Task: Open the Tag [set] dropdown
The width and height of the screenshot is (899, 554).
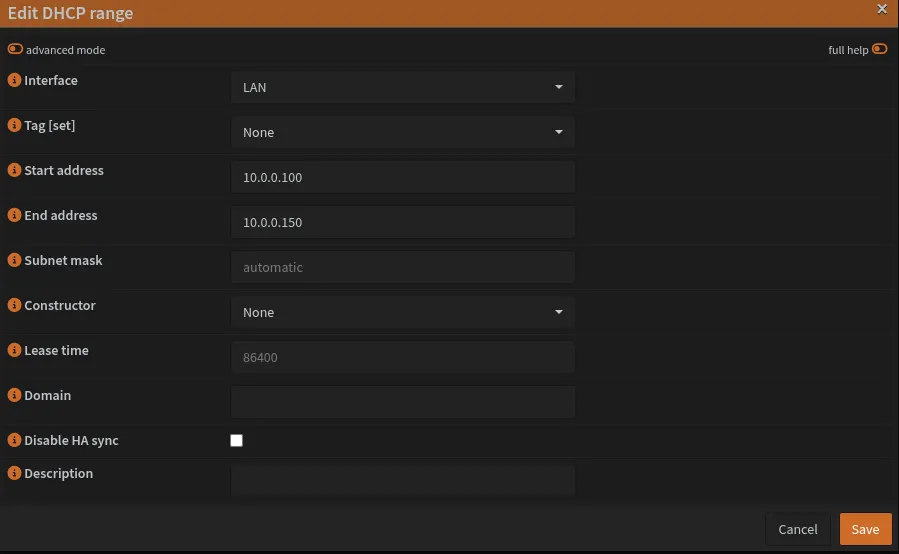Action: (x=402, y=132)
